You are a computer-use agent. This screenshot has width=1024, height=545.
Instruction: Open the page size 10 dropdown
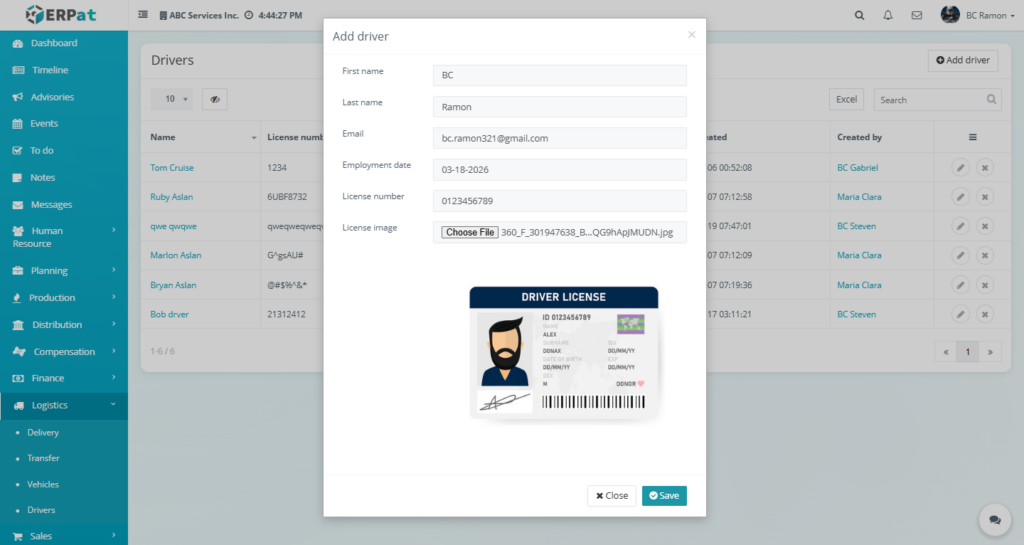[172, 99]
